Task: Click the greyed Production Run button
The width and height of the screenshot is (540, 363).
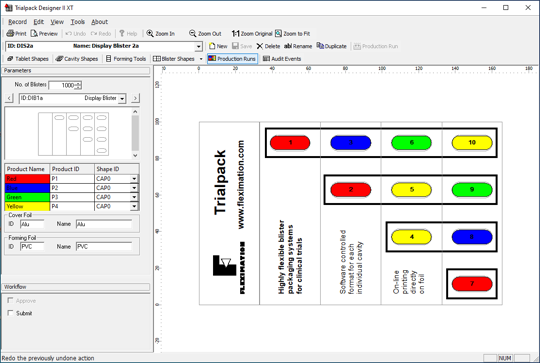Action: [376, 46]
